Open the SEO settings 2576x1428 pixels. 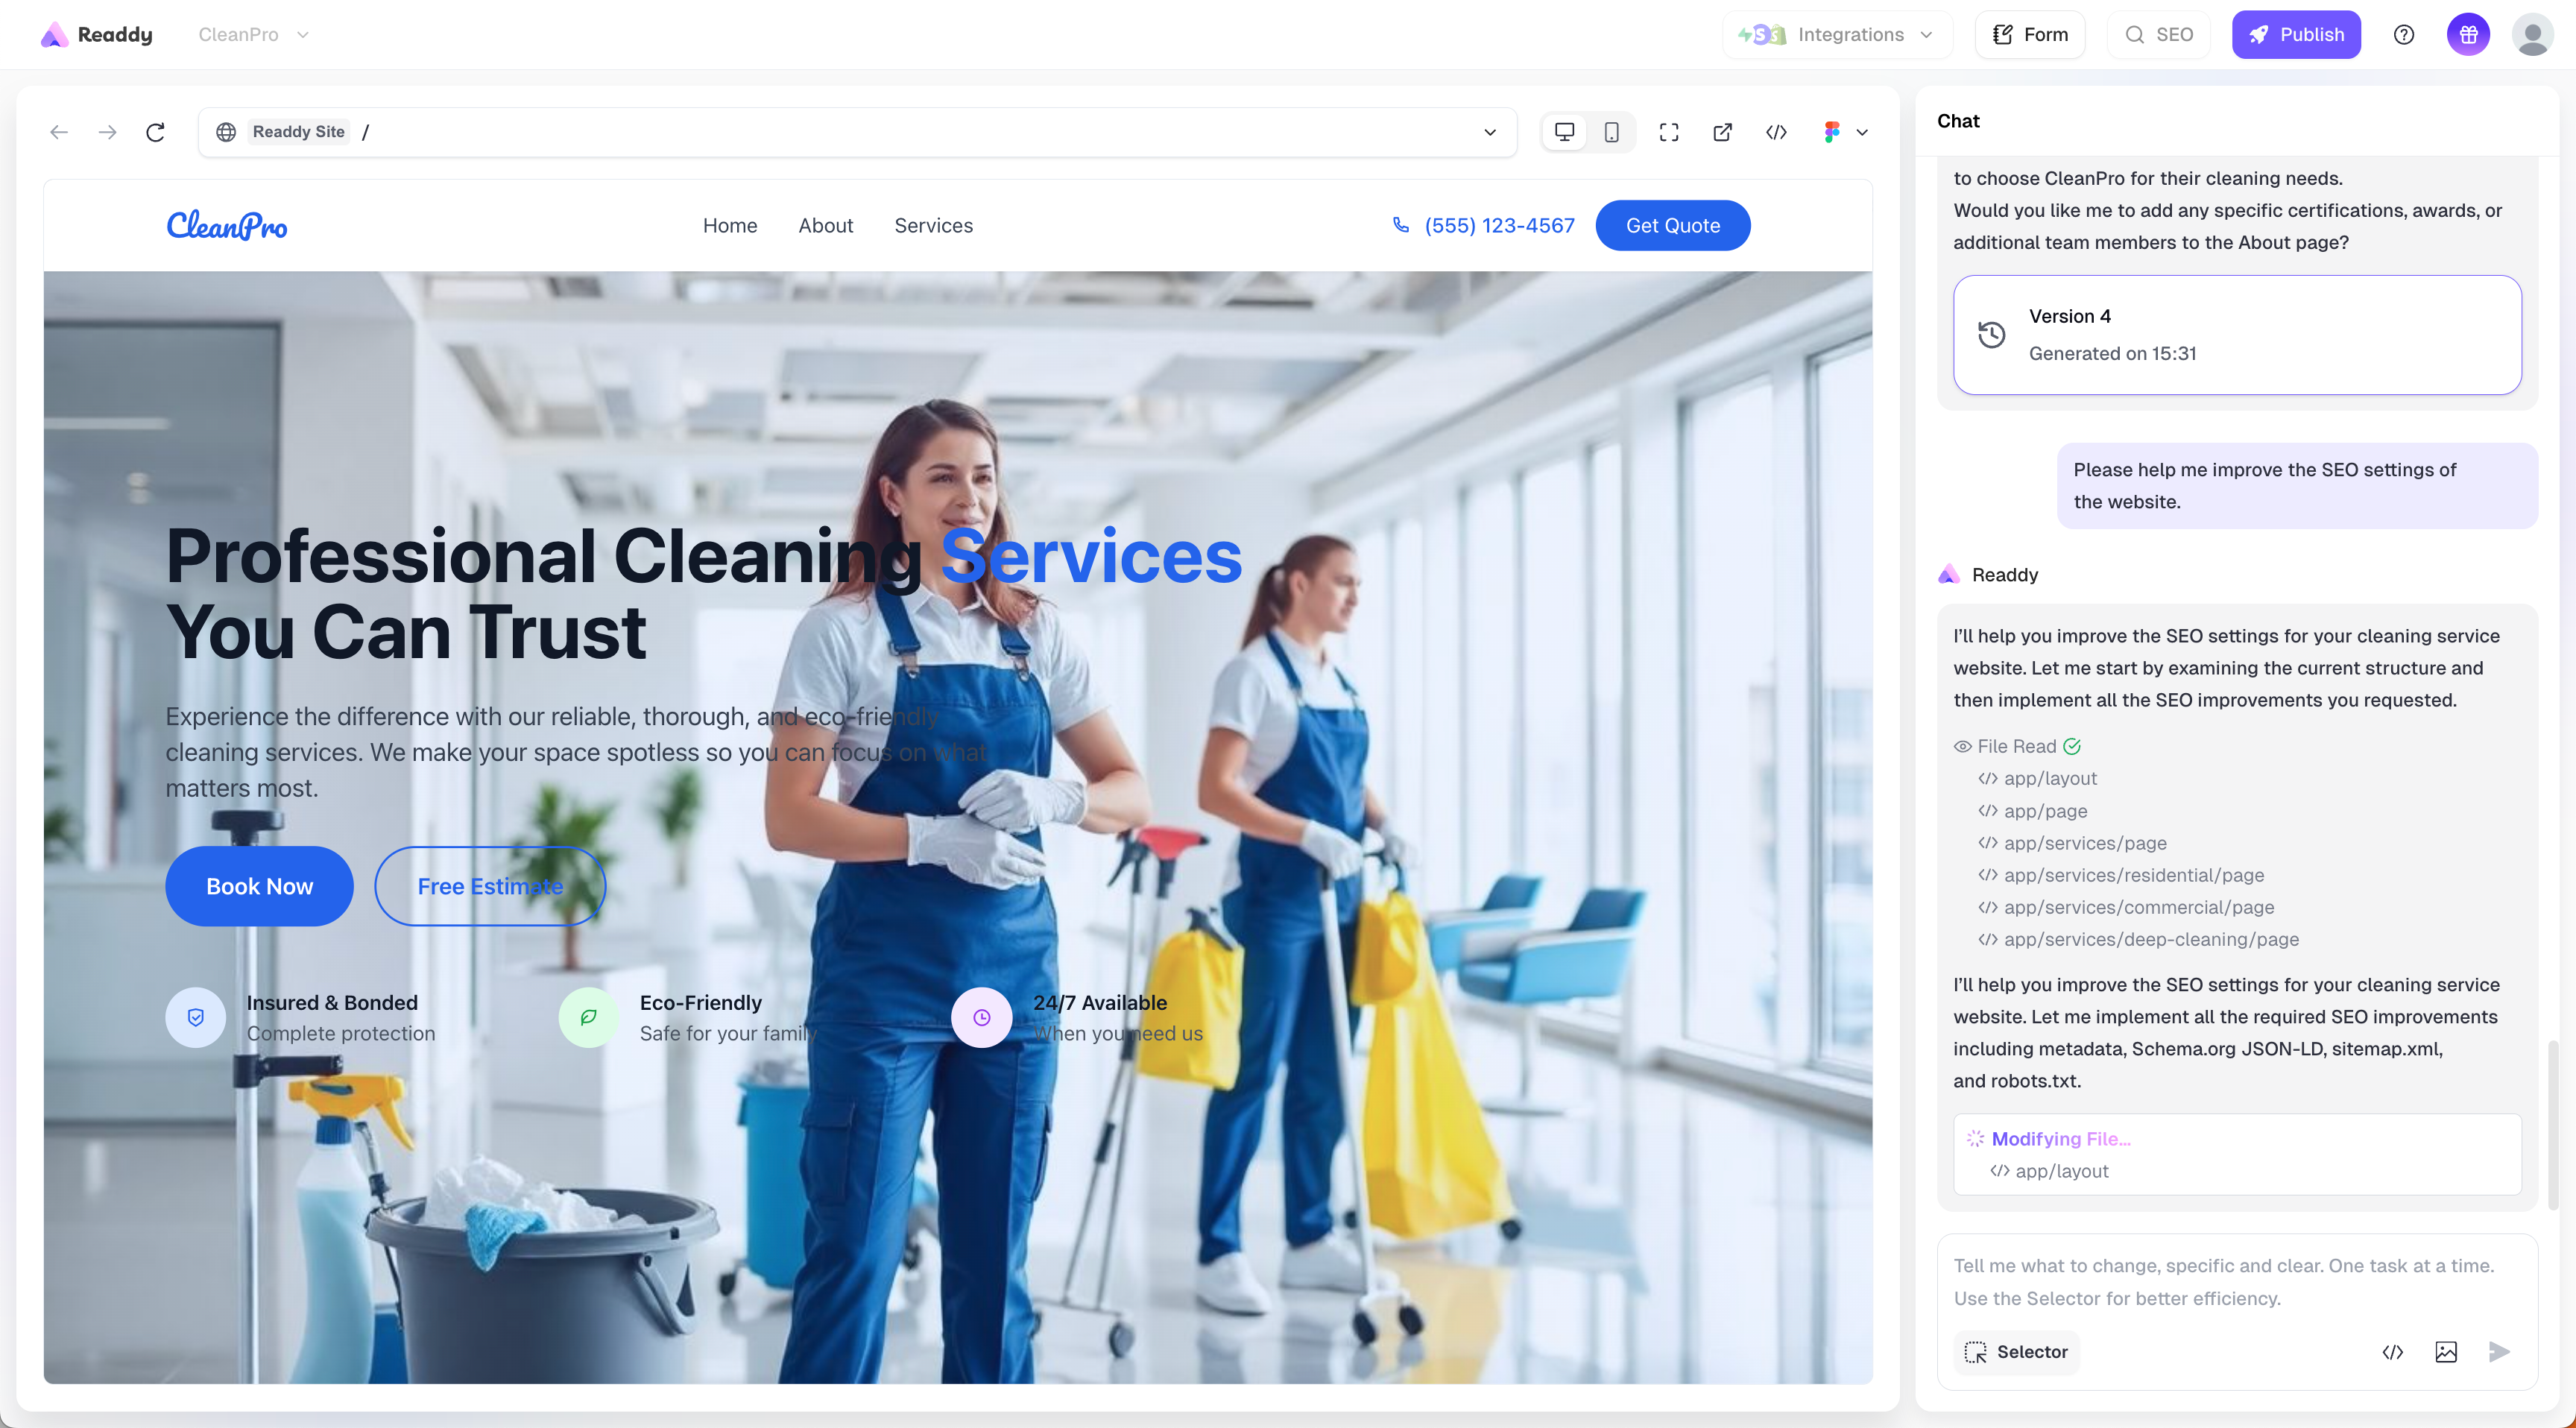[2158, 35]
